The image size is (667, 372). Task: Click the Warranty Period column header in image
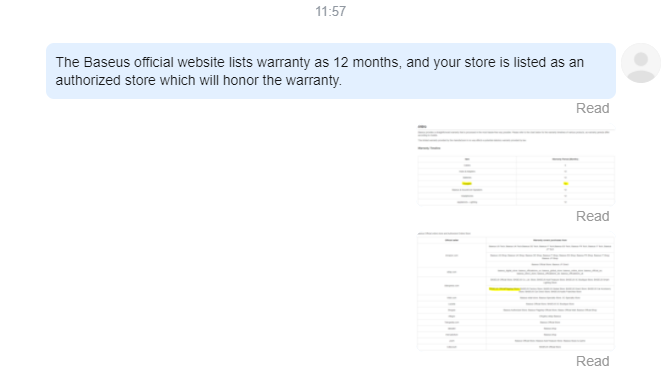(565, 159)
